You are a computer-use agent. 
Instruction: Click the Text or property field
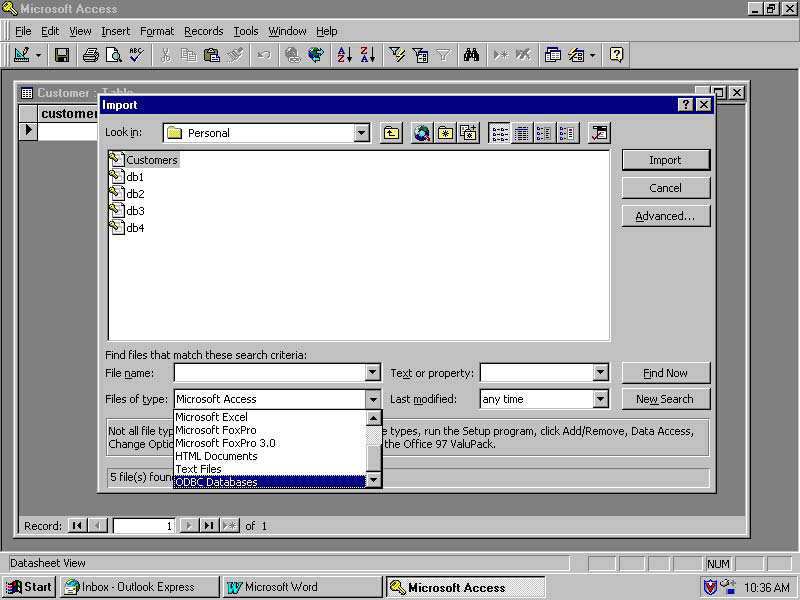[x=537, y=372]
